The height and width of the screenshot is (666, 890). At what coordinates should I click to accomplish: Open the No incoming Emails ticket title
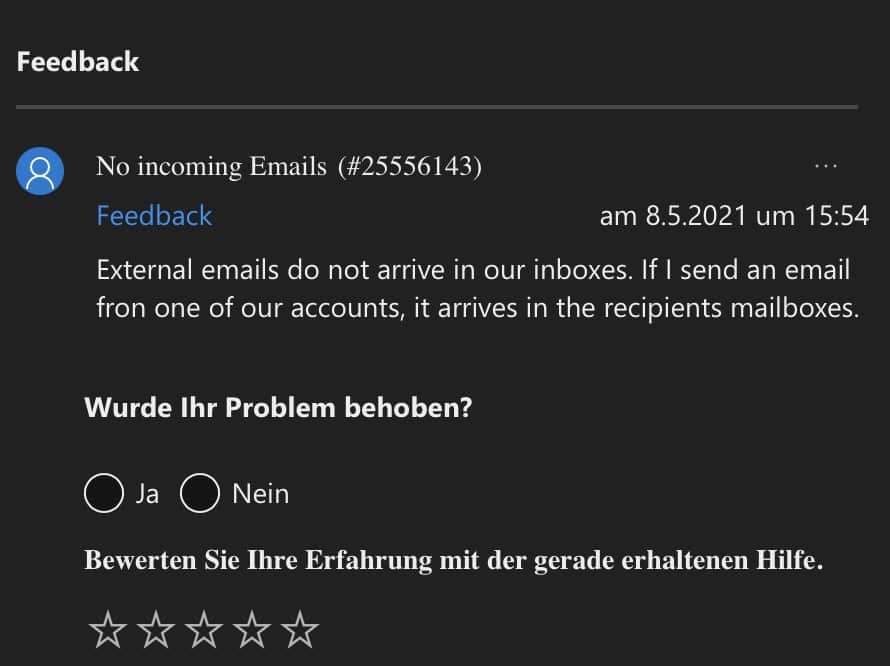[211, 167]
